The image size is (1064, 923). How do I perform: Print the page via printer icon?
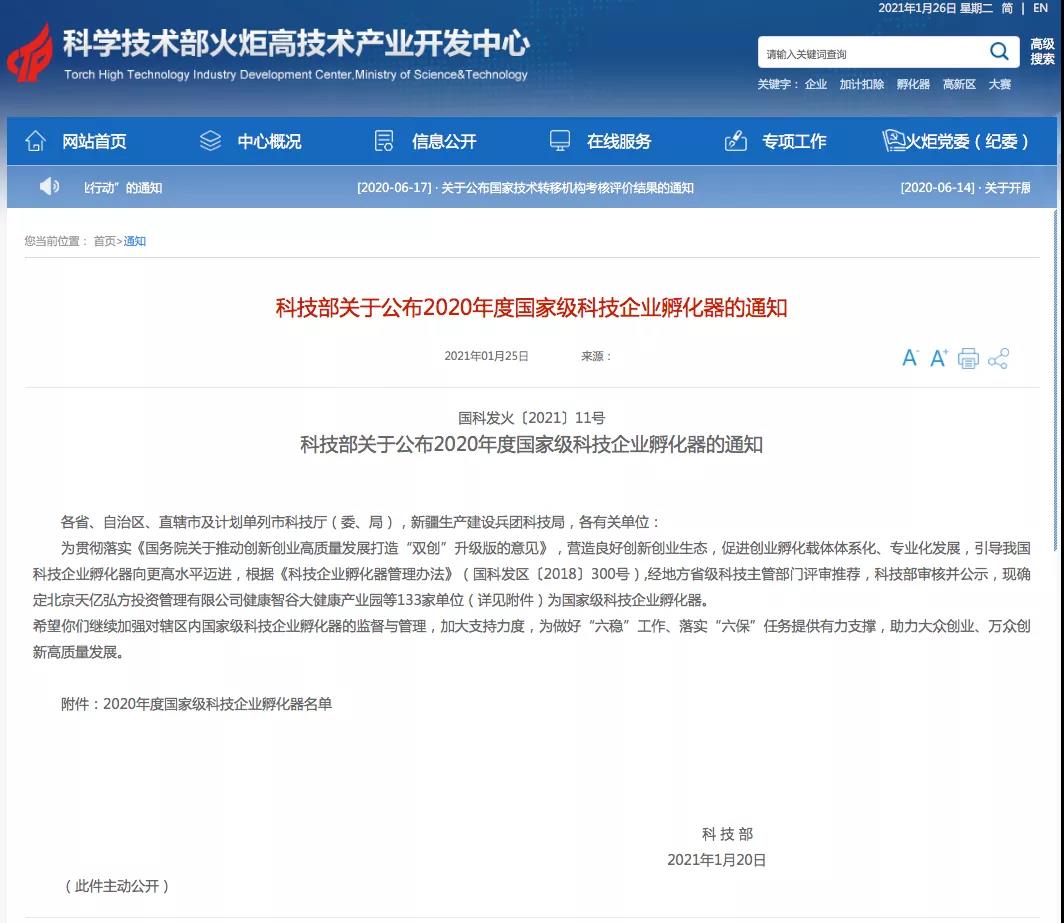coord(968,358)
